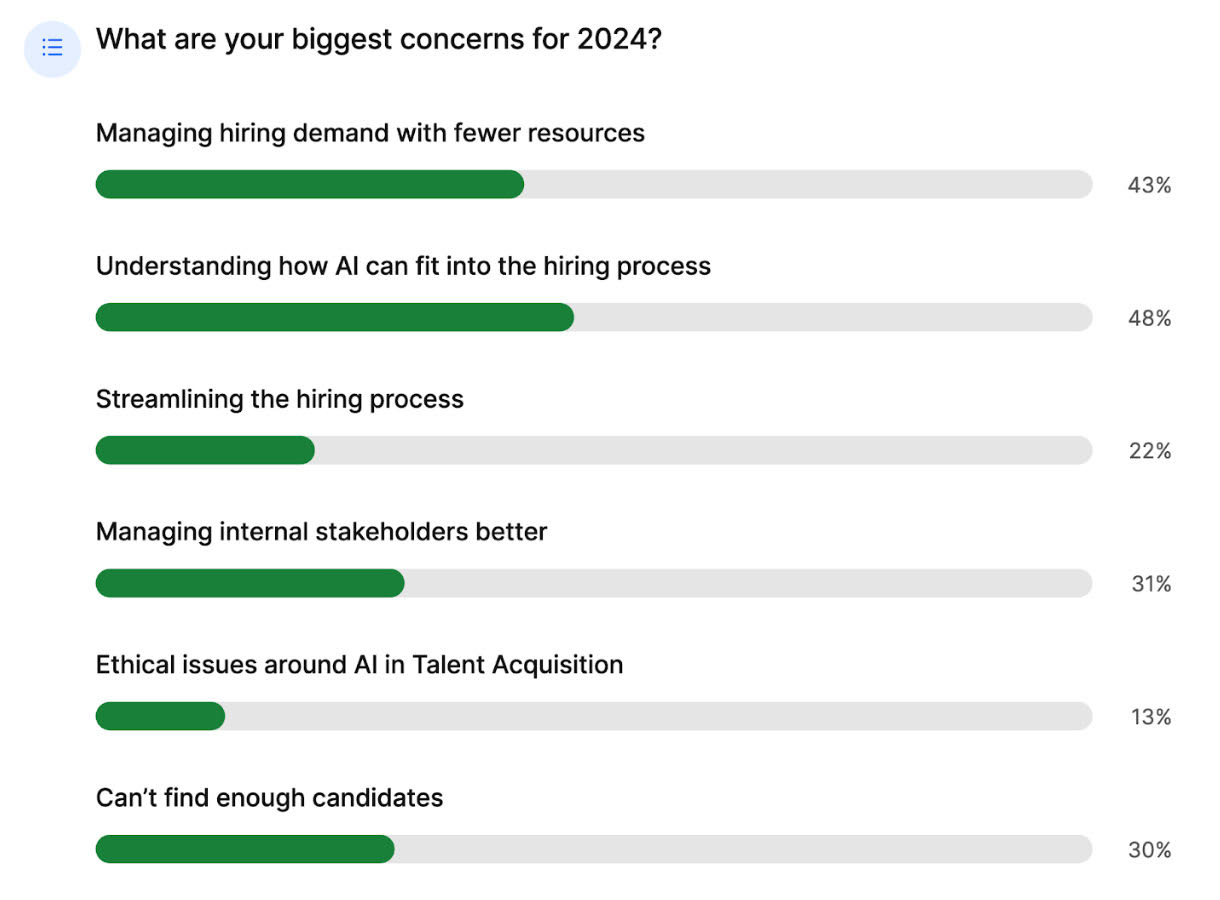Click the 13% result value

point(1150,717)
